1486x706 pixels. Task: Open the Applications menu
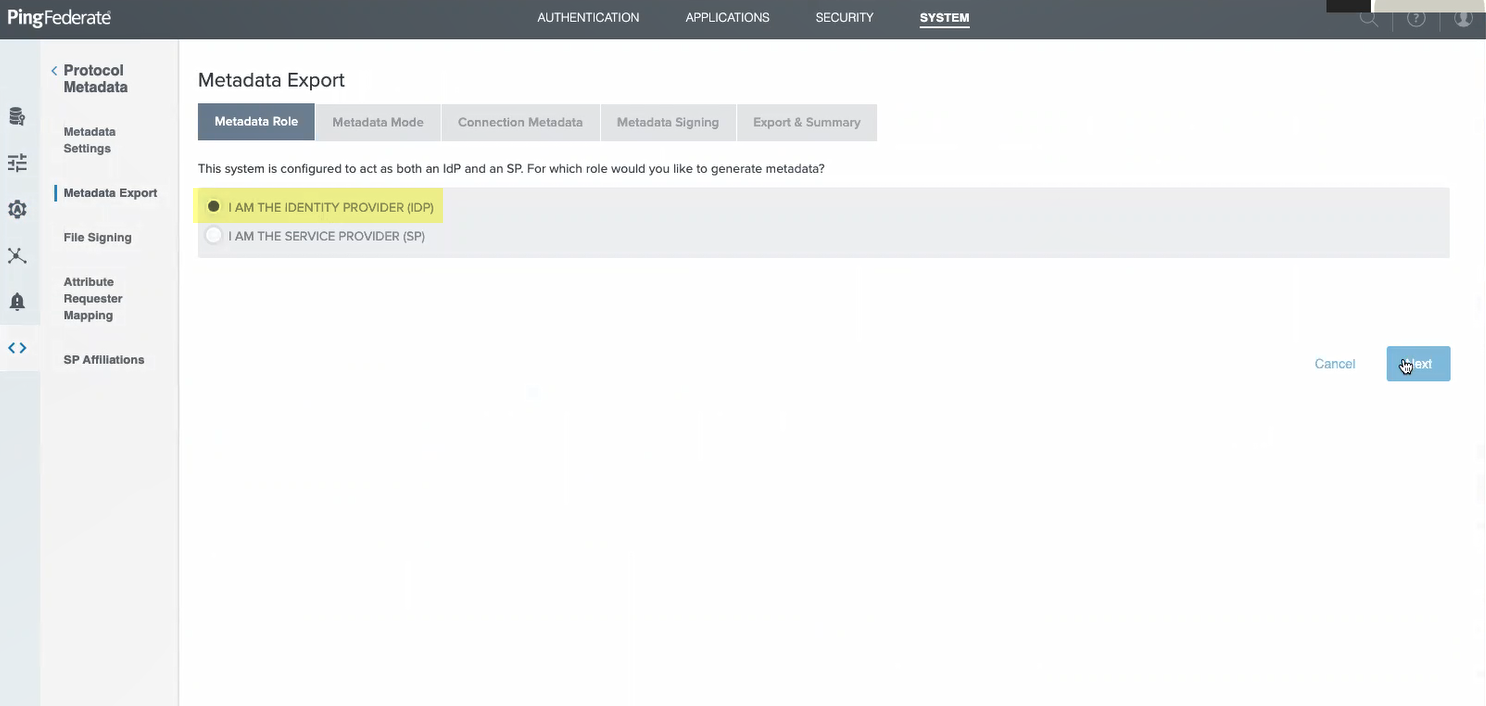[x=727, y=18]
